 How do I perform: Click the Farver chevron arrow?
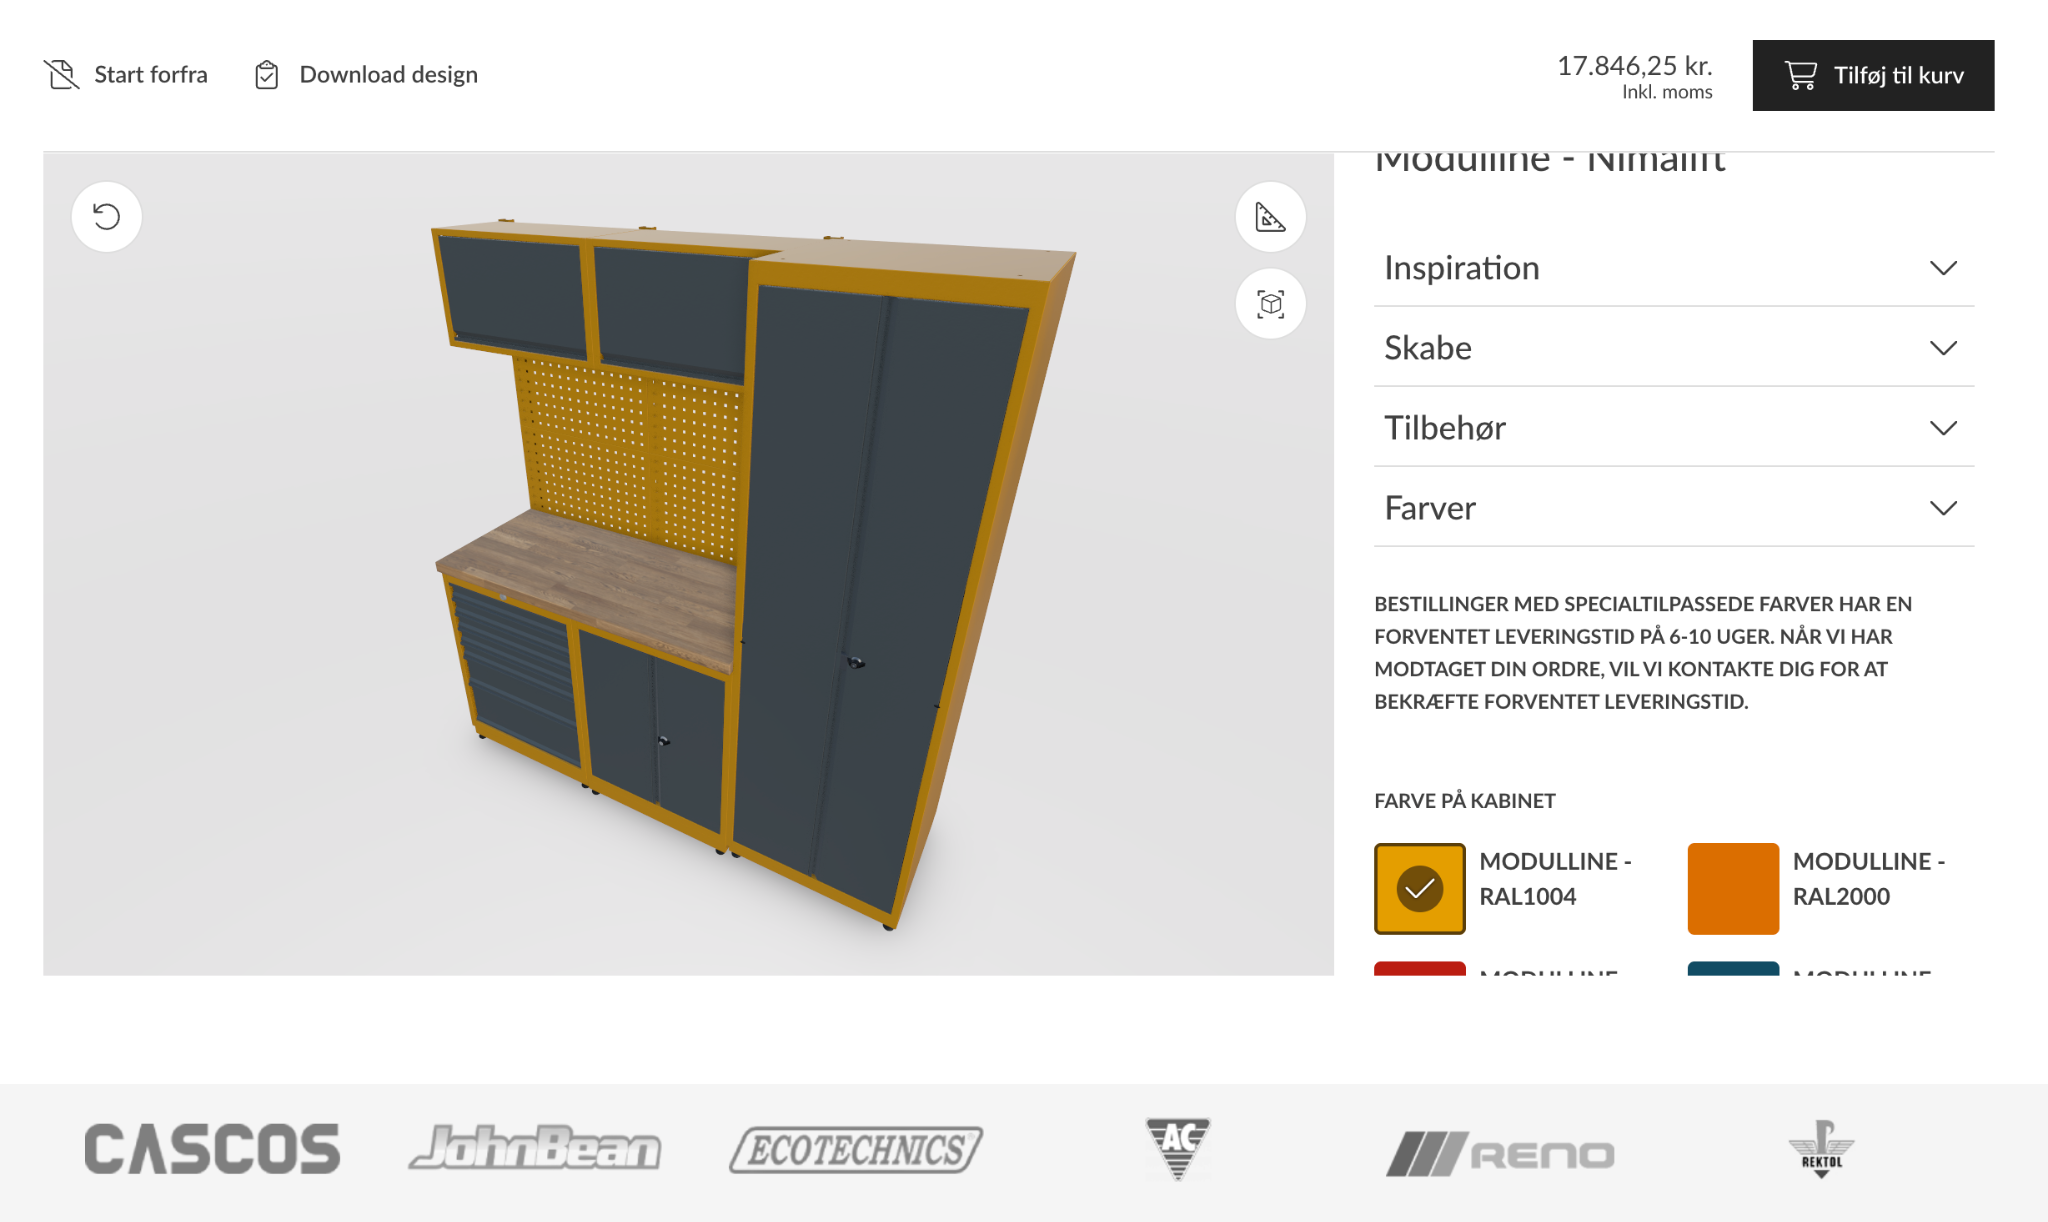1943,508
